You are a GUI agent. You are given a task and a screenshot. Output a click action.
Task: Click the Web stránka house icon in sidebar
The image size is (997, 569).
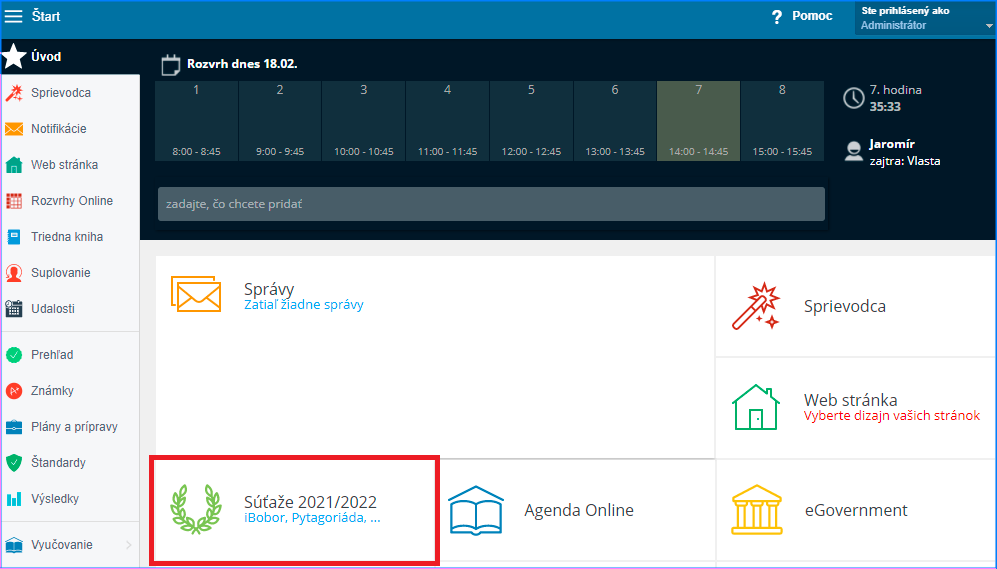coord(14,165)
